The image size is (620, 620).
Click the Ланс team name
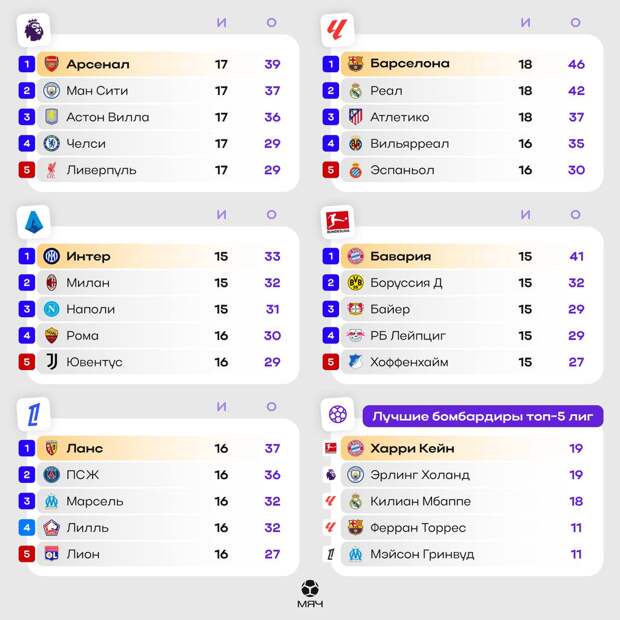click(84, 448)
